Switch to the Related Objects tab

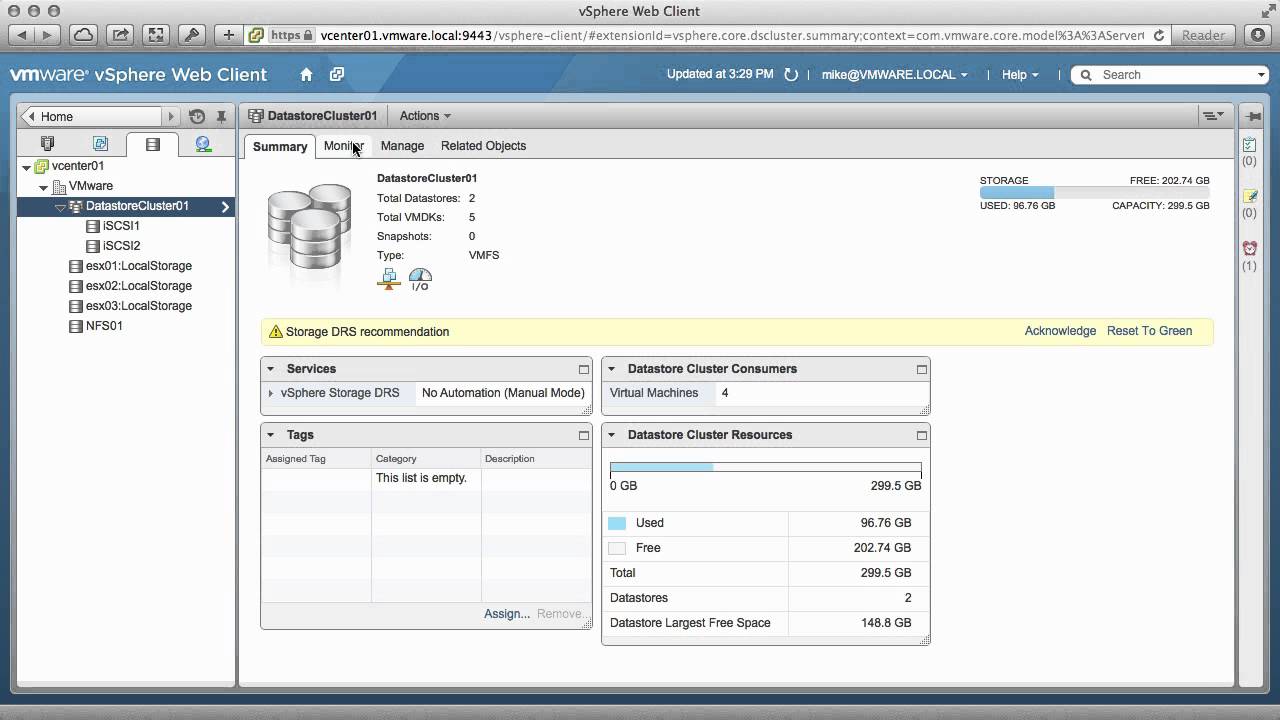(x=483, y=146)
